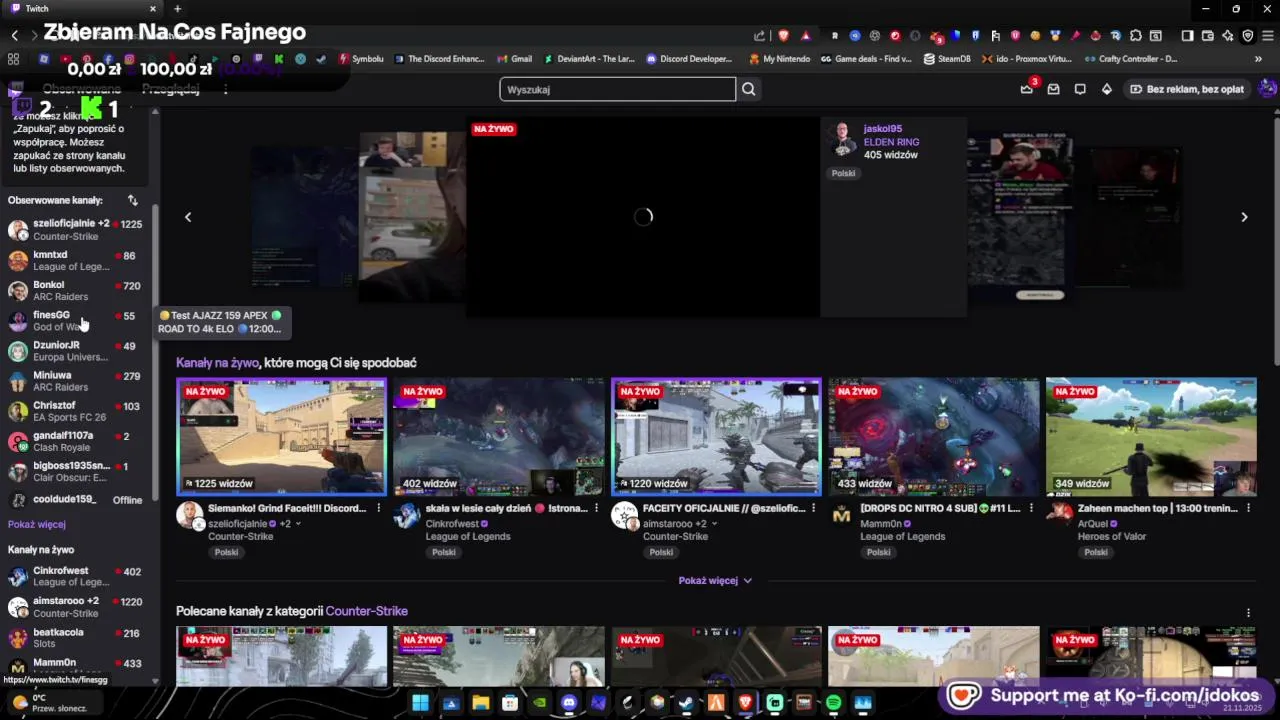
Task: Open Leo AI sparkle icon
Action: (1228, 36)
